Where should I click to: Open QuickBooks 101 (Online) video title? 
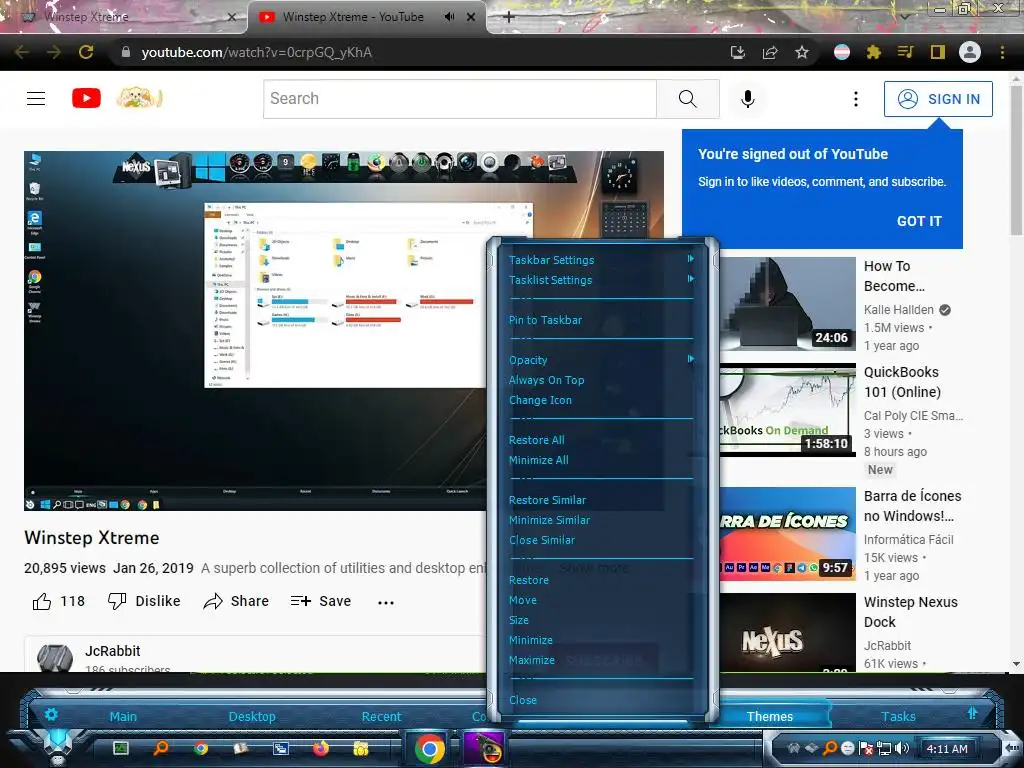tap(902, 382)
